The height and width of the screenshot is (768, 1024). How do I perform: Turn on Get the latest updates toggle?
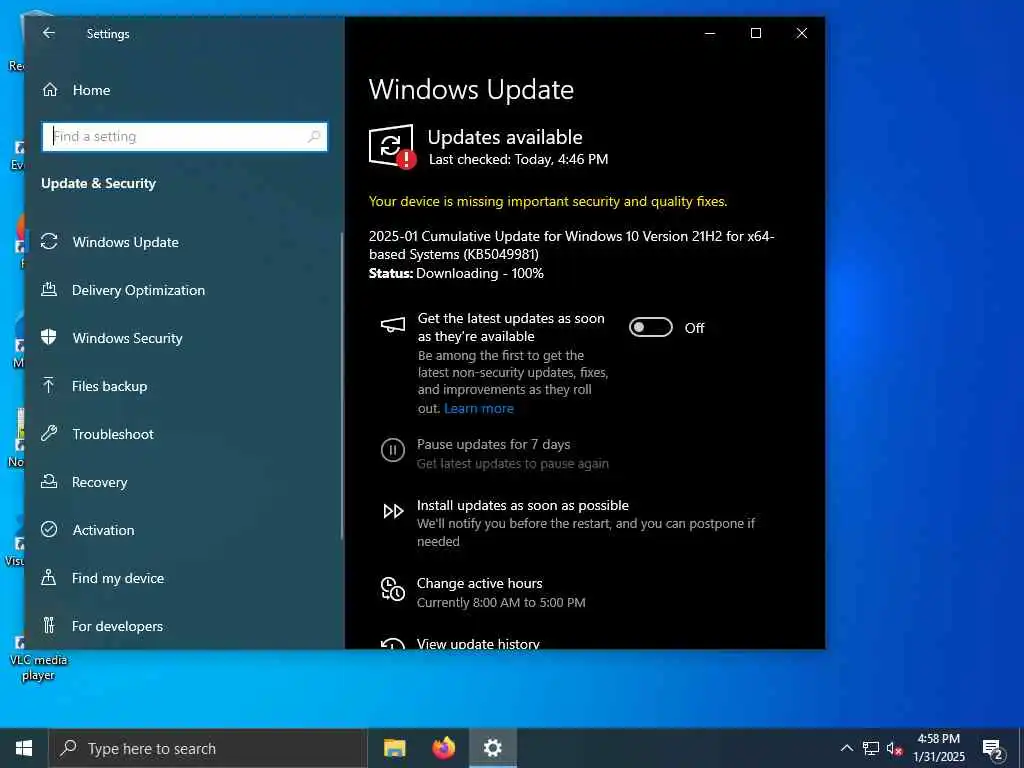(x=650, y=327)
